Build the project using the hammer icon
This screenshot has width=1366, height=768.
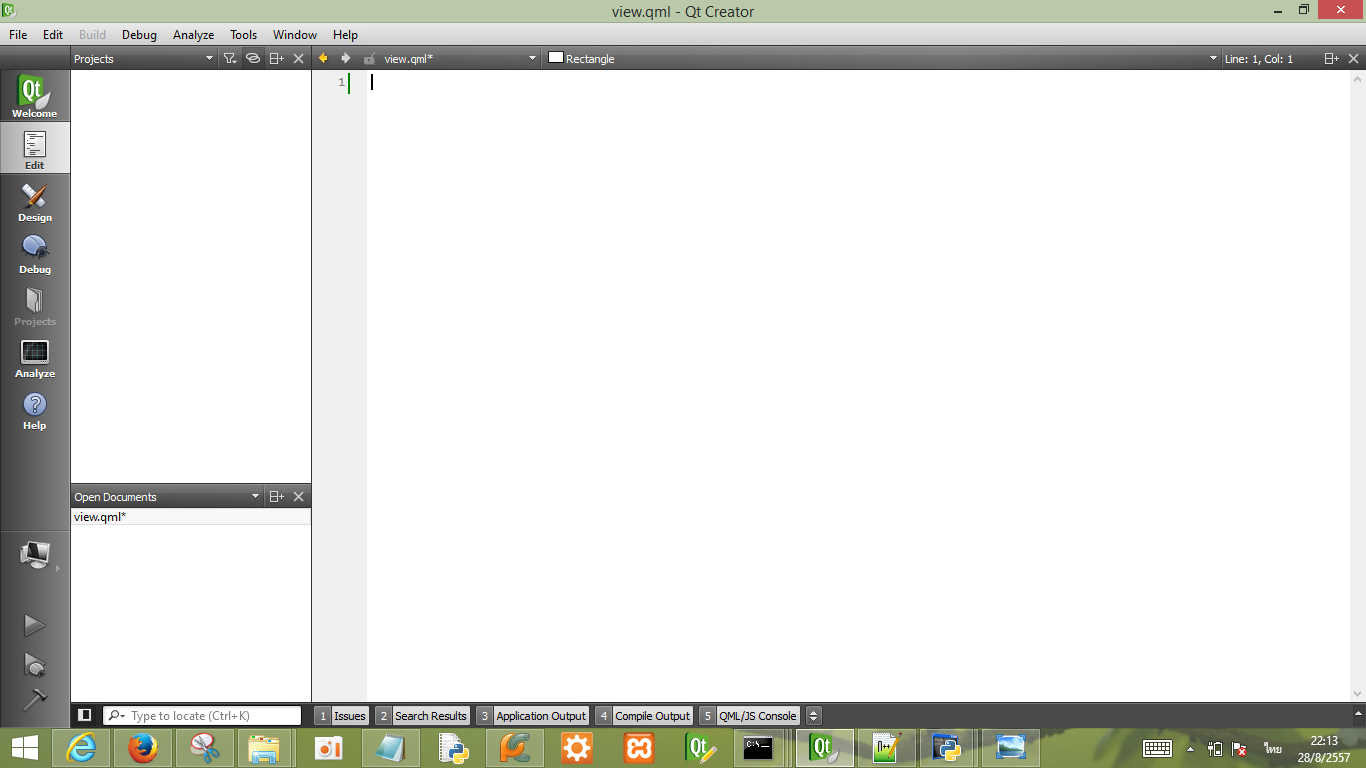click(34, 701)
